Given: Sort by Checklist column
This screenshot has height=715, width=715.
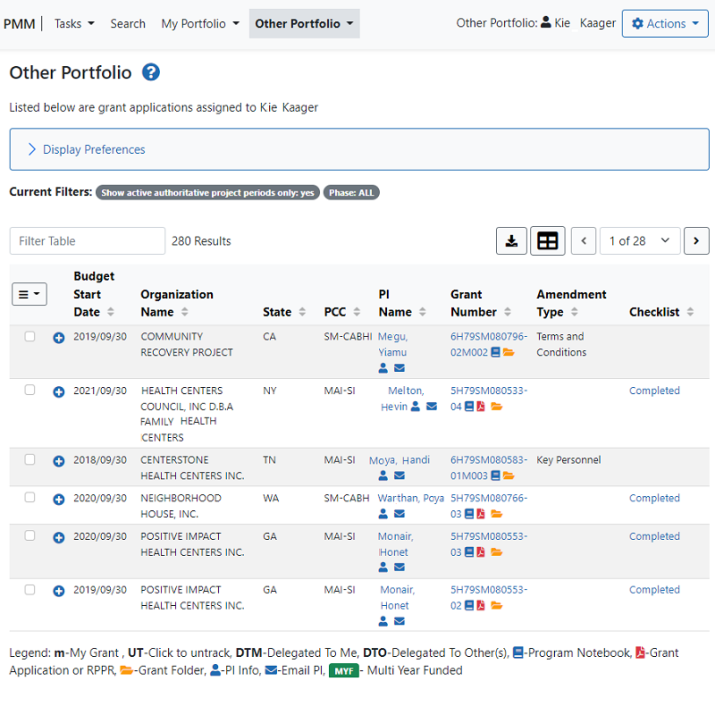Looking at the screenshot, I should point(690,312).
